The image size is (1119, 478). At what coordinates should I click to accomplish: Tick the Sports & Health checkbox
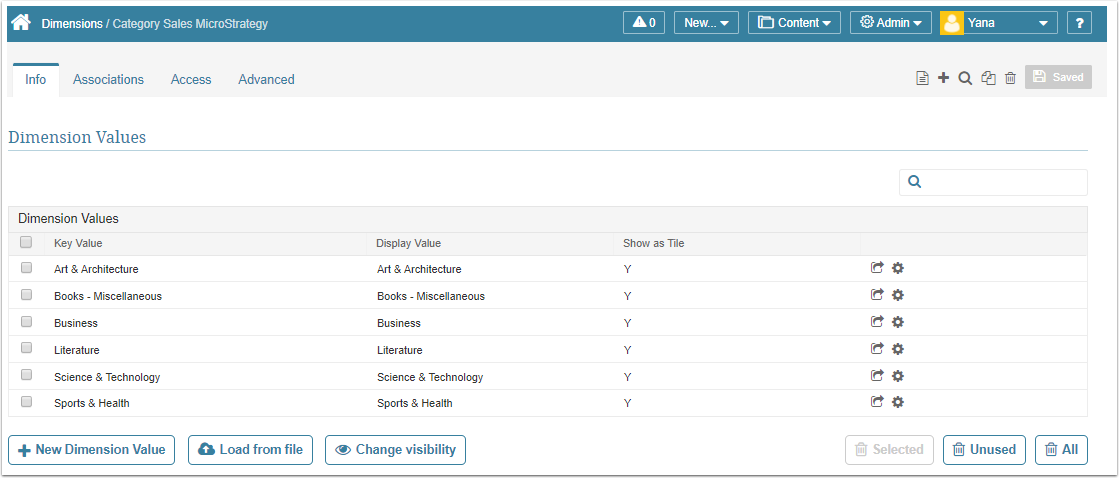click(26, 402)
